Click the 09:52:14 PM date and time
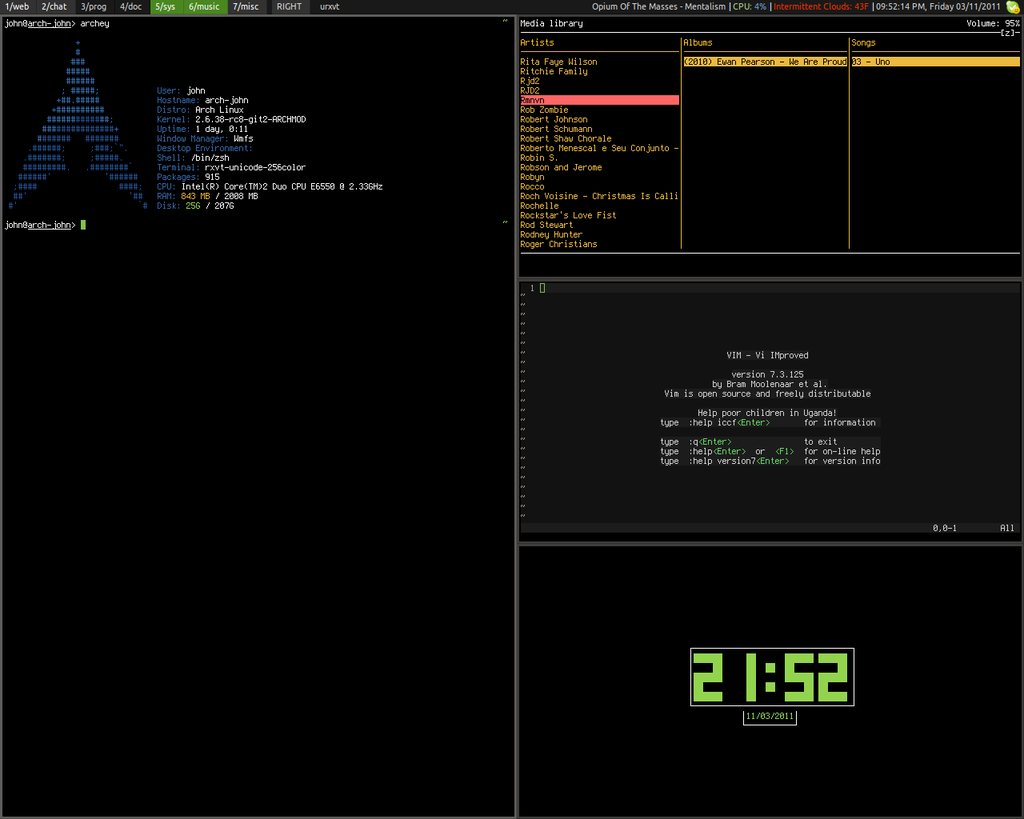The height and width of the screenshot is (819, 1024). click(x=938, y=7)
